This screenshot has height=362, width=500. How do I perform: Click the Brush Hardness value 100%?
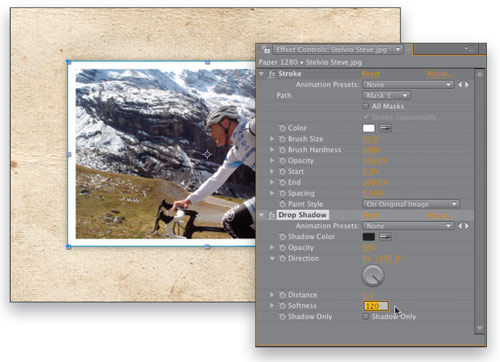coord(371,150)
